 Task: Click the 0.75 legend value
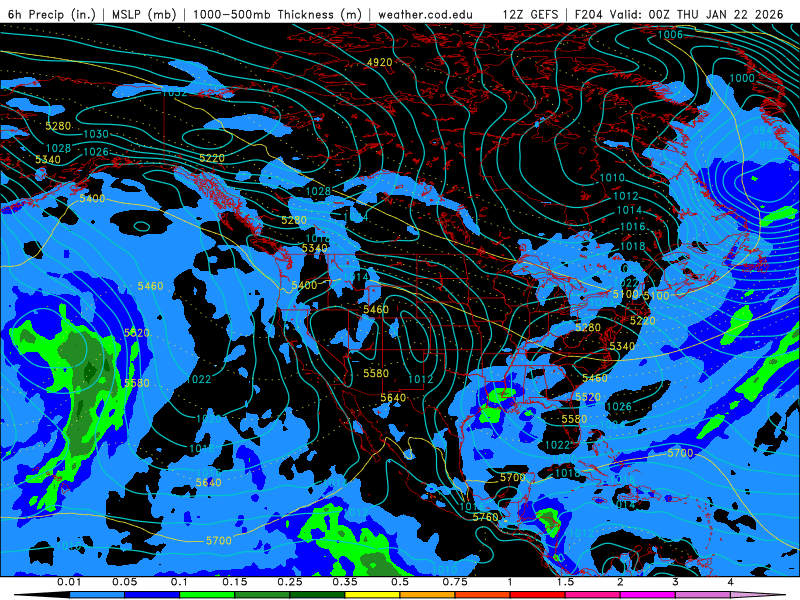click(x=455, y=582)
